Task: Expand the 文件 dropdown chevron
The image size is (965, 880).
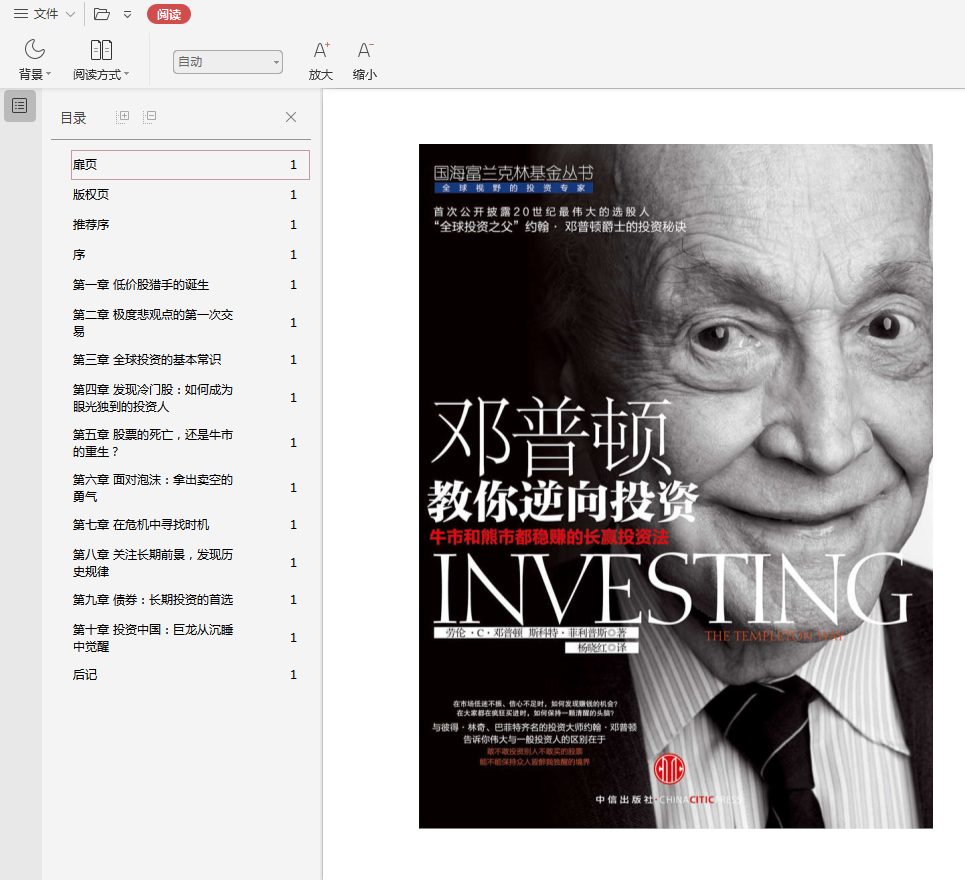Action: [70, 14]
